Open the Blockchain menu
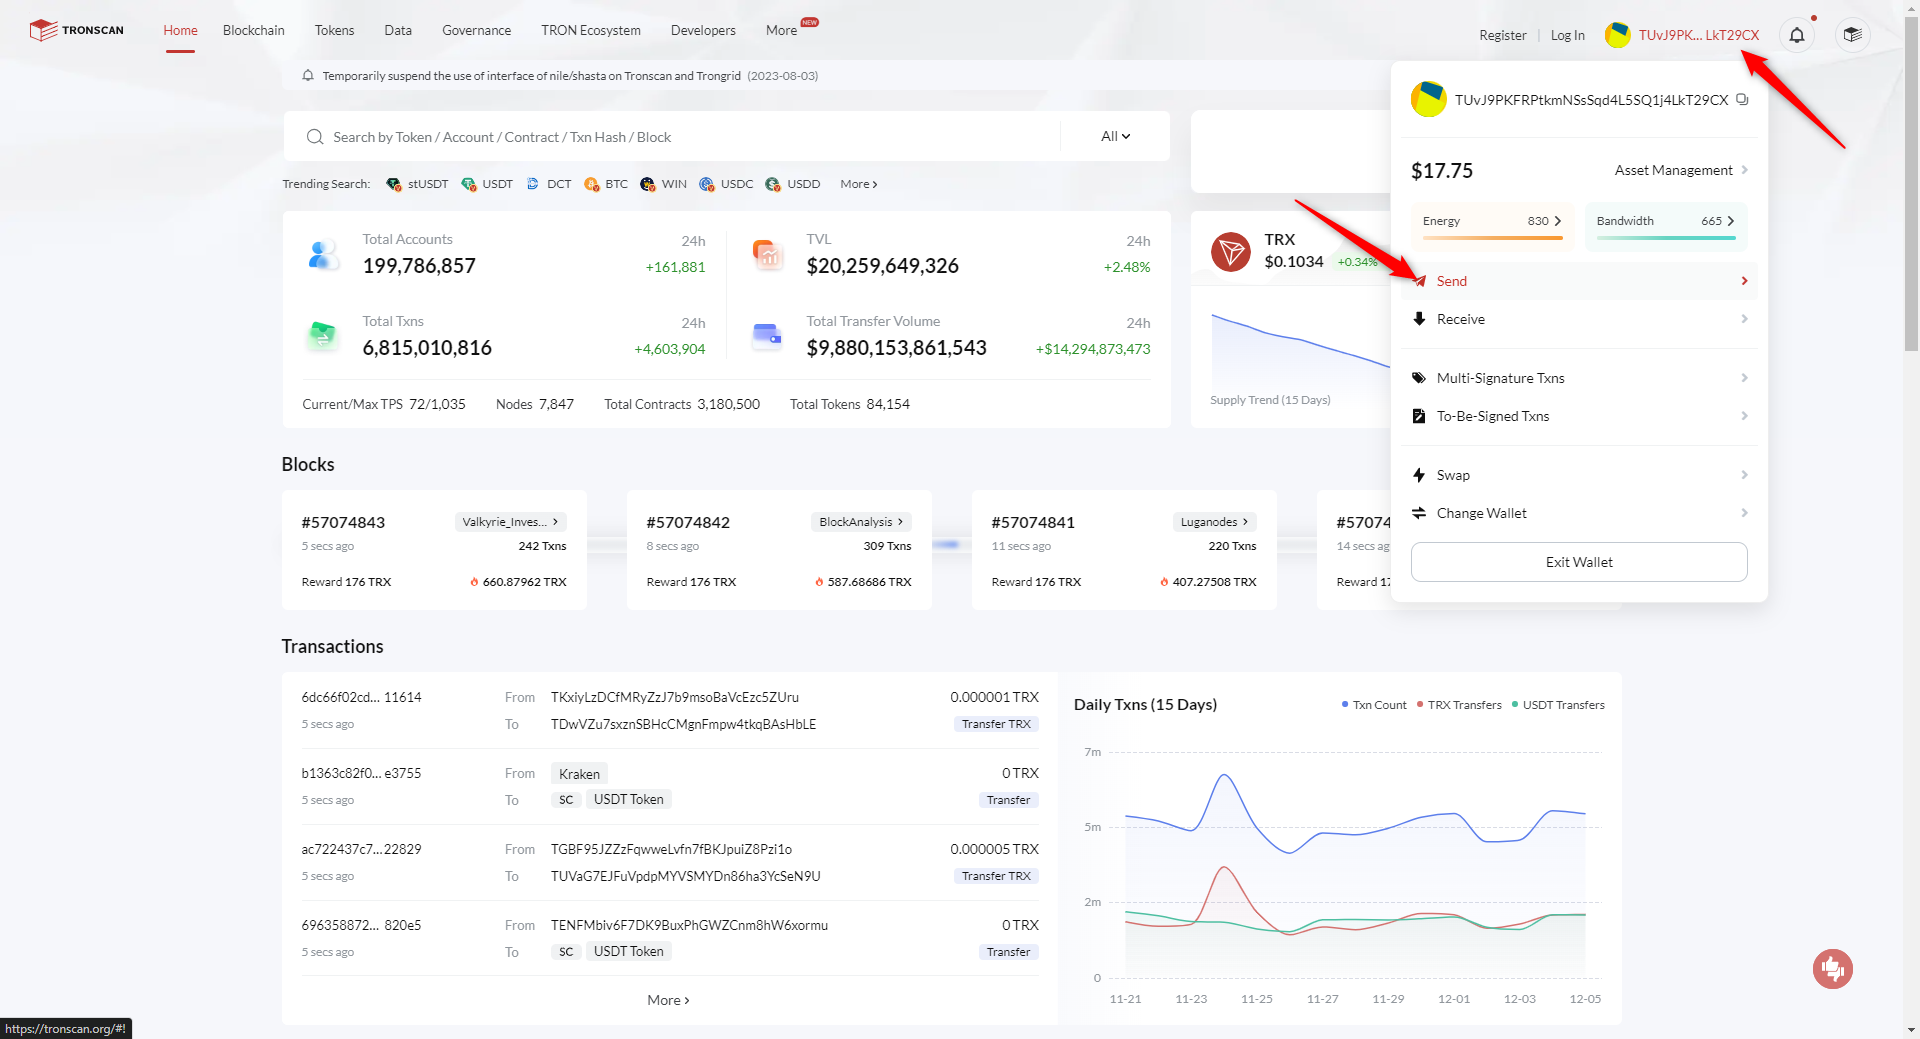 [253, 30]
